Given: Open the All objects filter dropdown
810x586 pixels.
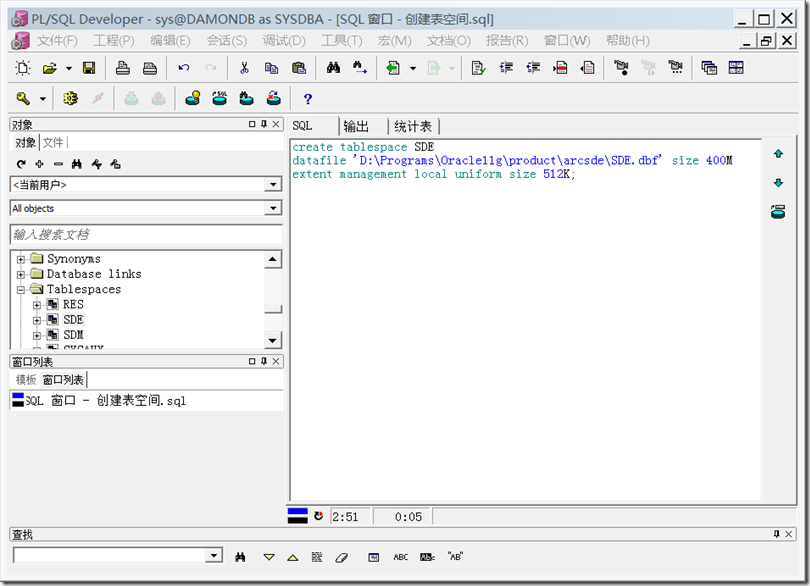Looking at the screenshot, I should [x=272, y=208].
